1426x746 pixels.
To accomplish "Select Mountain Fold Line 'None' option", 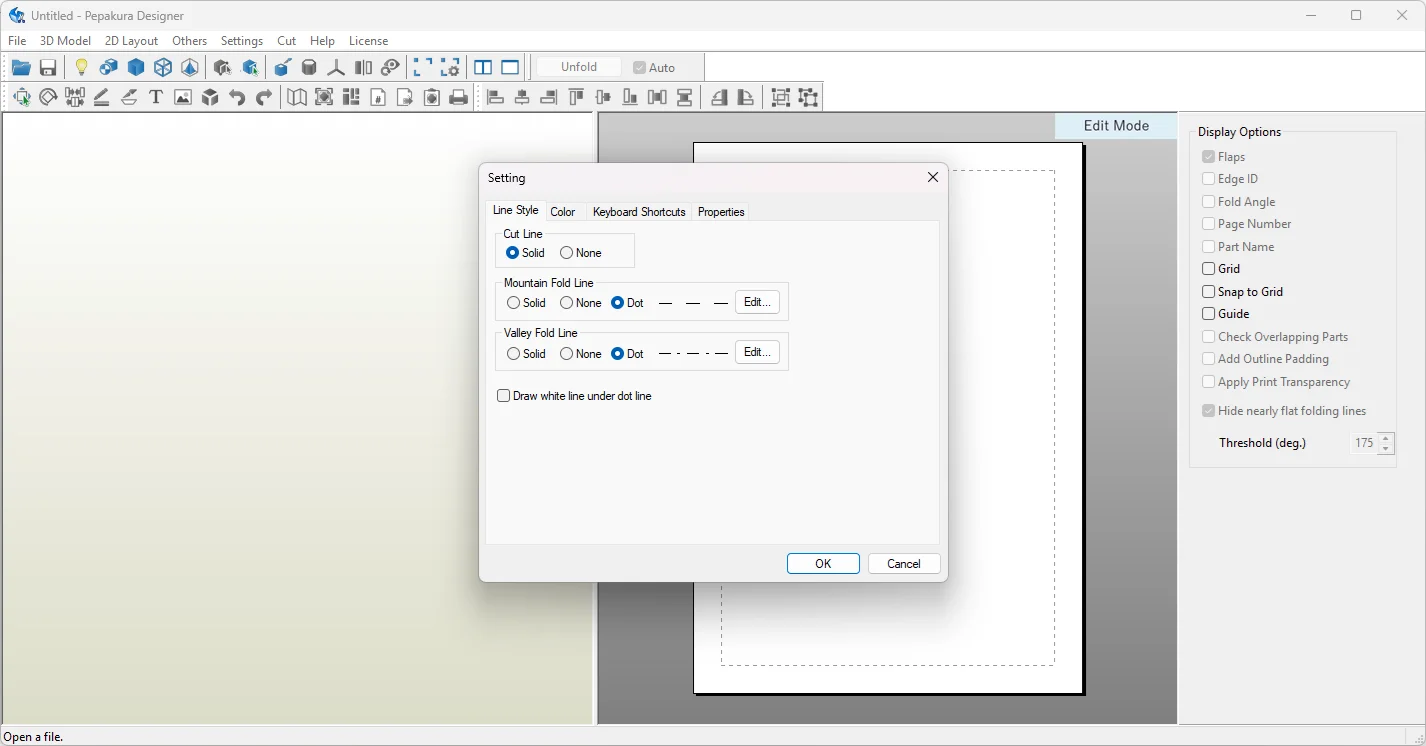I will [581, 303].
